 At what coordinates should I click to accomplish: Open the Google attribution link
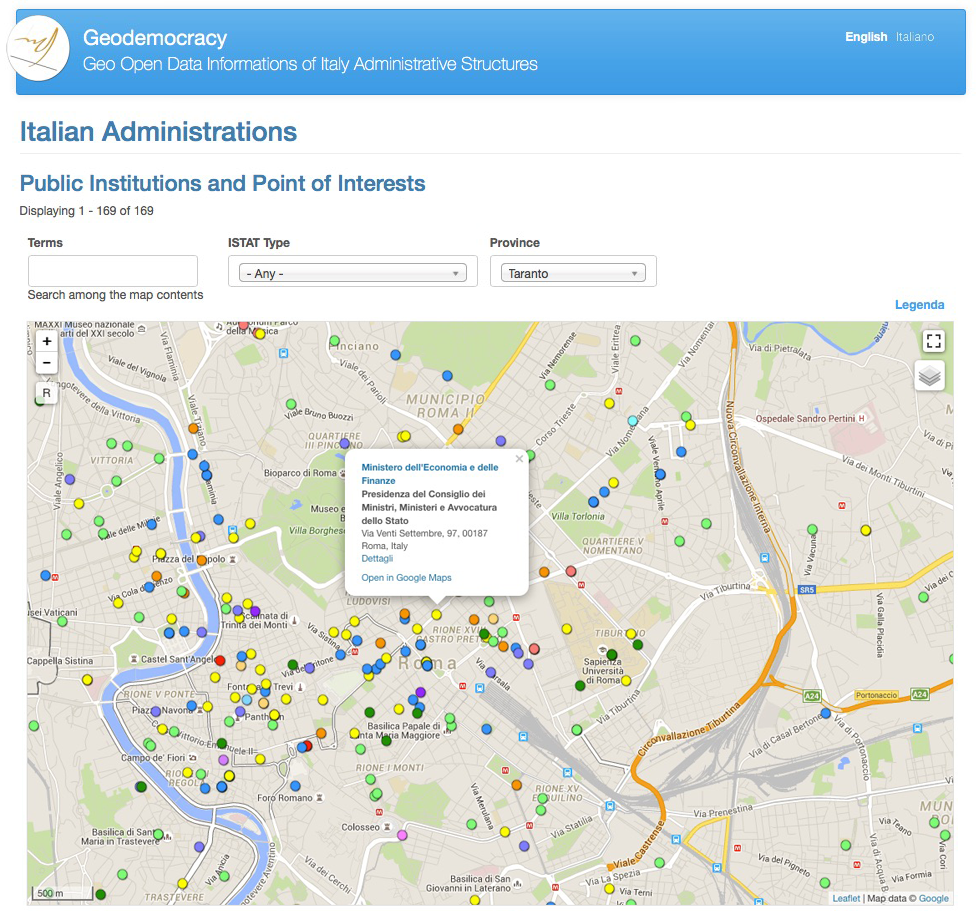pyautogui.click(x=933, y=898)
